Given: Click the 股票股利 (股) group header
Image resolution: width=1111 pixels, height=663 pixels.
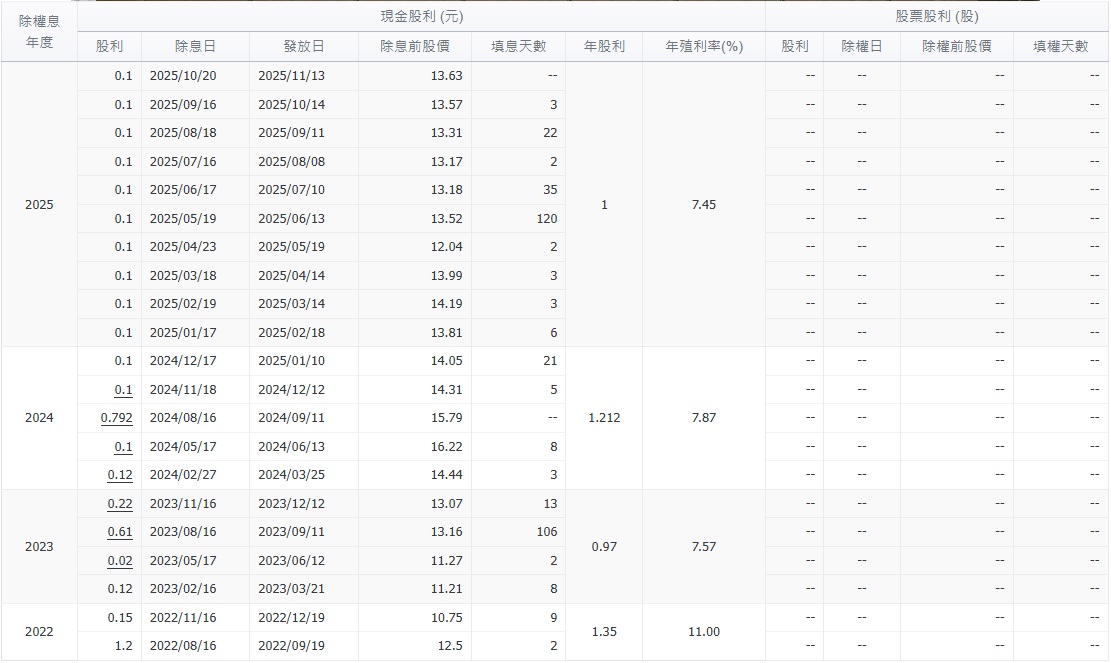Looking at the screenshot, I should pyautogui.click(x=937, y=17).
